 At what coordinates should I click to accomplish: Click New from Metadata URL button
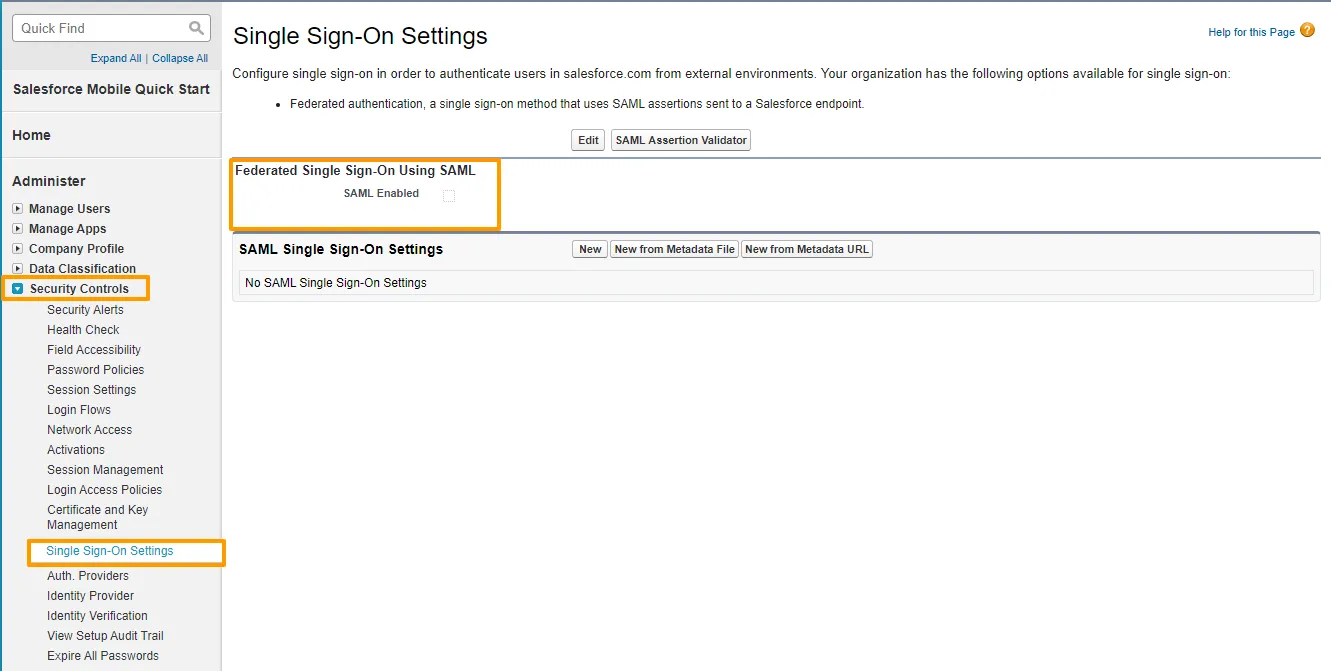[x=807, y=250]
